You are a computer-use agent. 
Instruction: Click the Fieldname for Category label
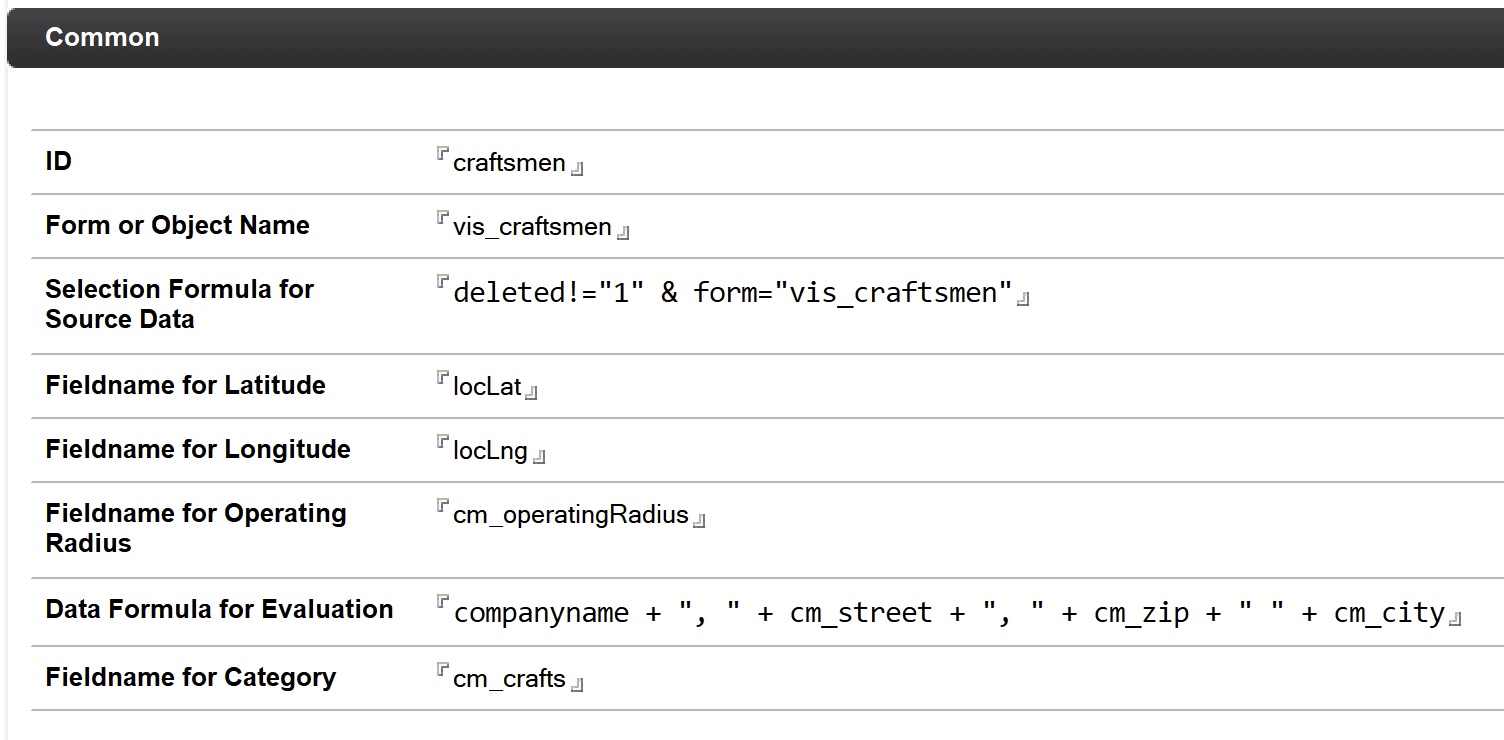(190, 678)
